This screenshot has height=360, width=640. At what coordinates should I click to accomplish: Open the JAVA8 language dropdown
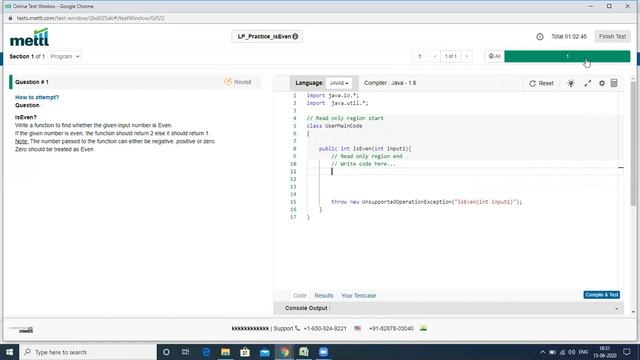pyautogui.click(x=339, y=83)
